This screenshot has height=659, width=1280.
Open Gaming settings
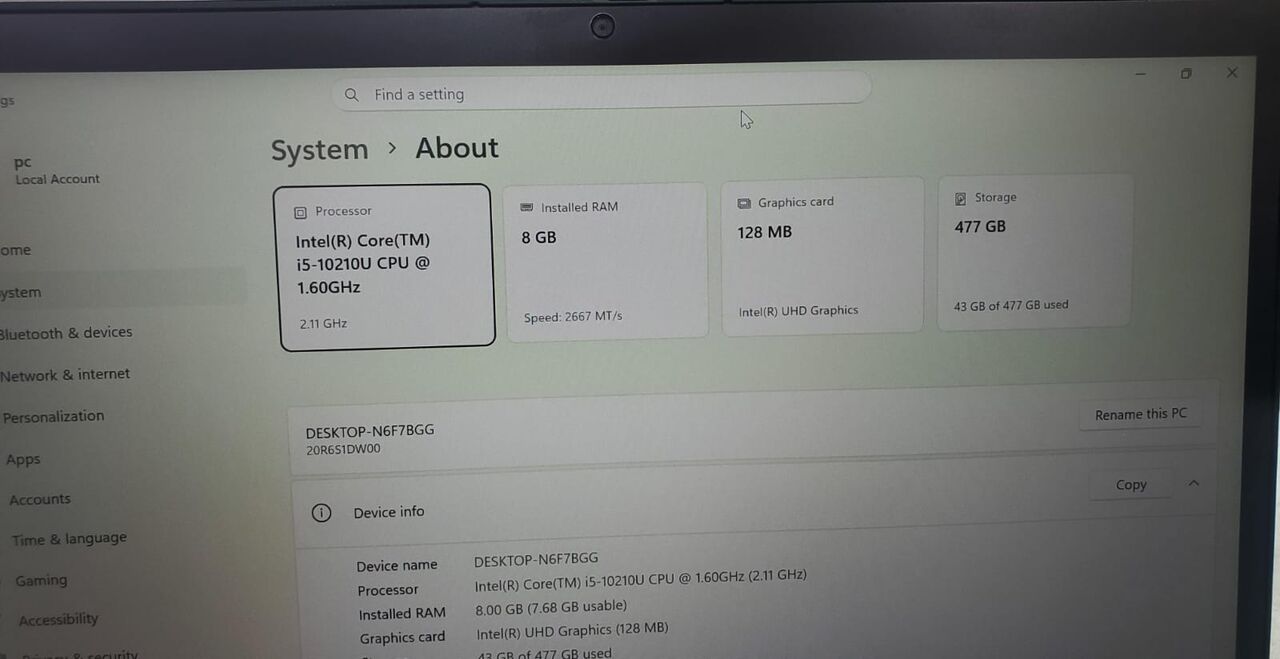coord(41,580)
